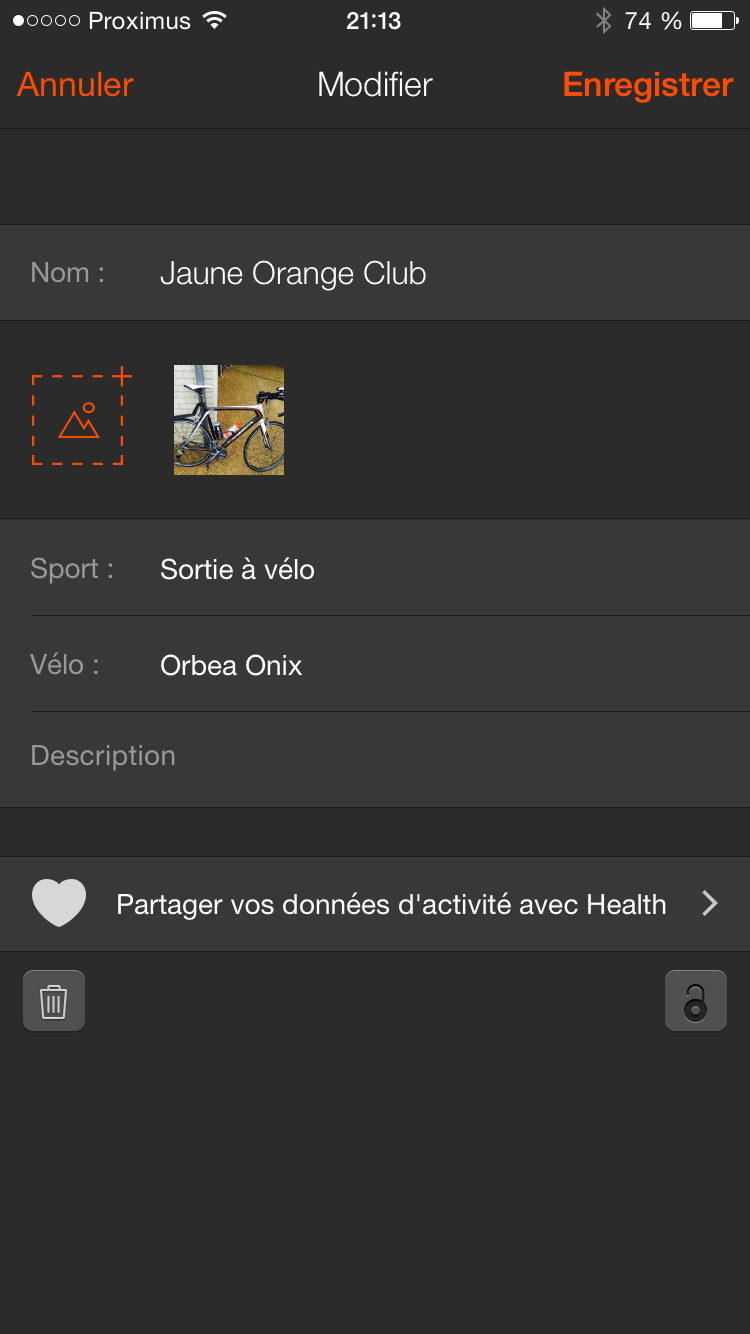The width and height of the screenshot is (750, 1334).
Task: Tap the Vélo label
Action: 65,665
